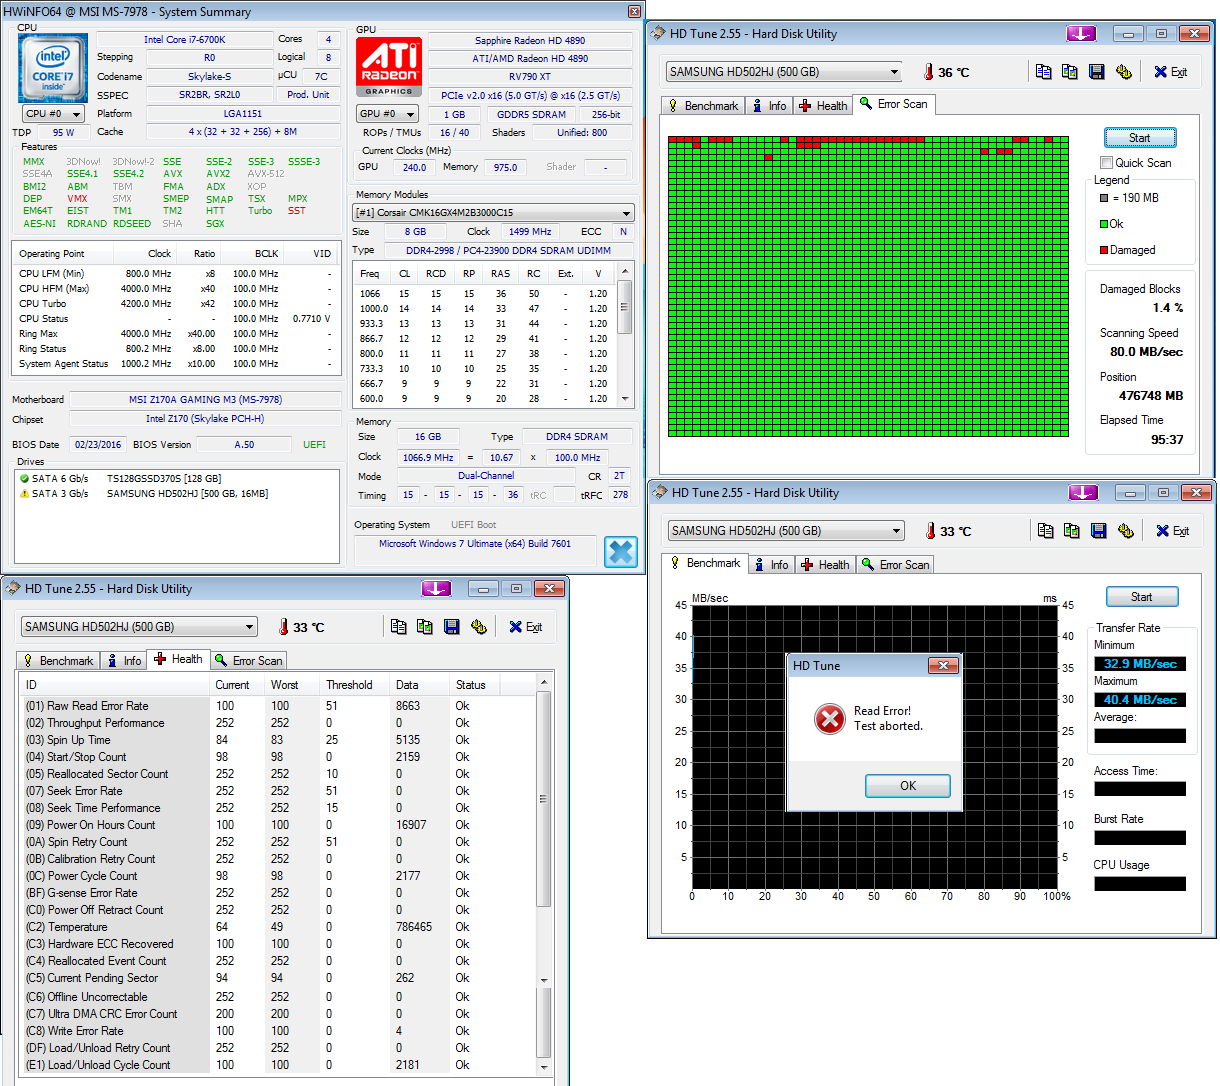The height and width of the screenshot is (1086, 1220).
Task: Click the red error icon in Read Error dialog
Action: [x=829, y=718]
